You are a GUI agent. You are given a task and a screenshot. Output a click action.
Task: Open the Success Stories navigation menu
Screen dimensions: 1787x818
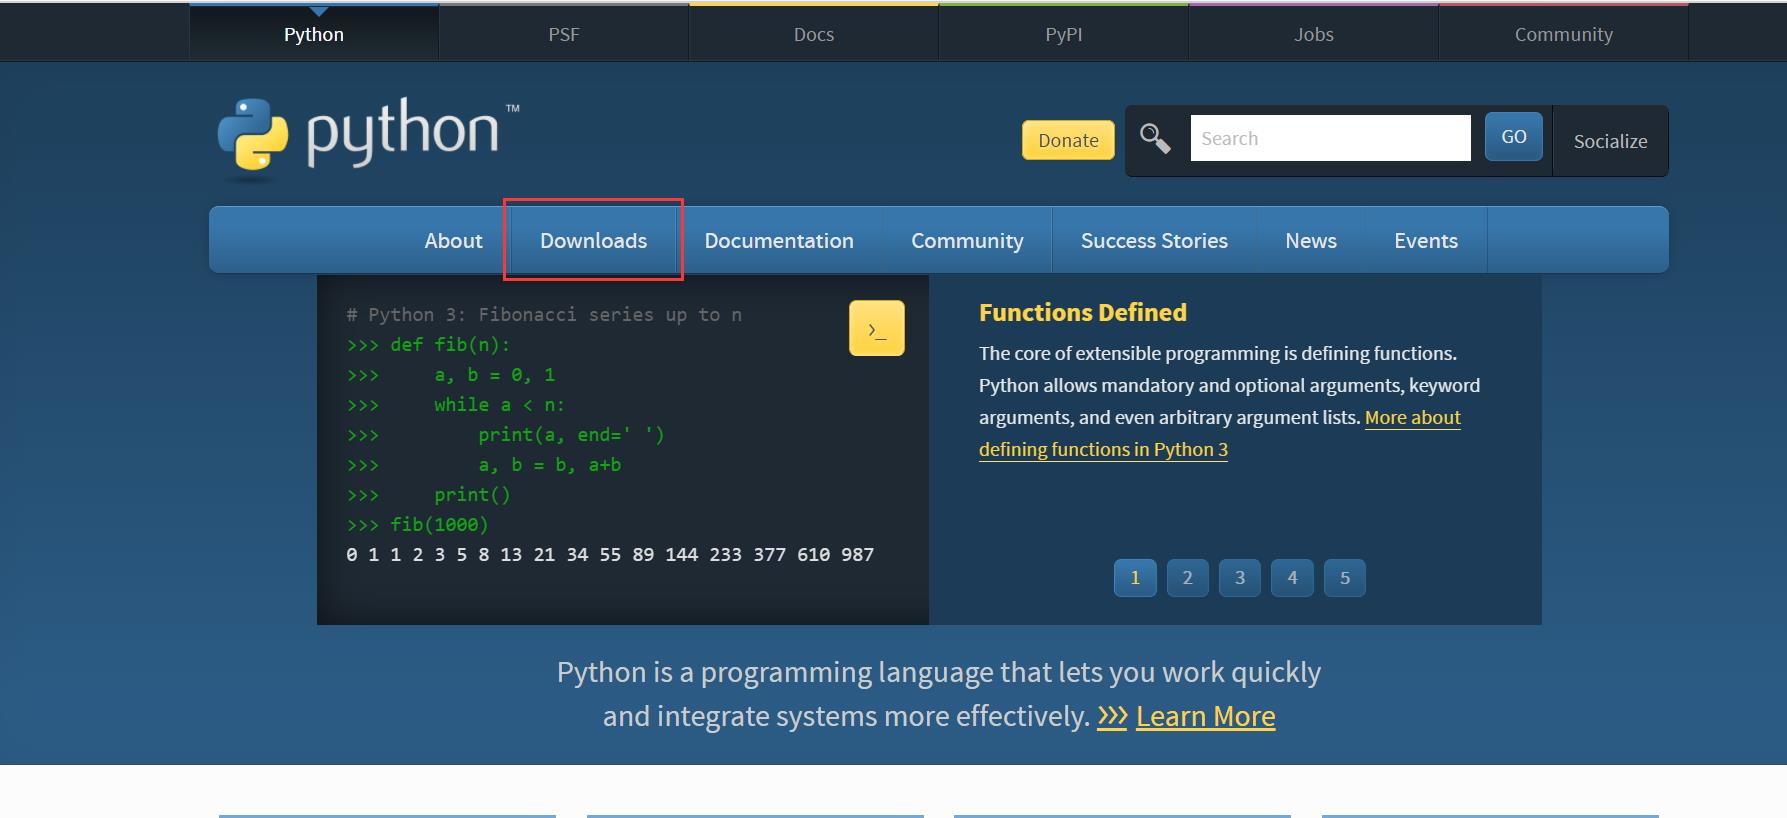[1154, 240]
